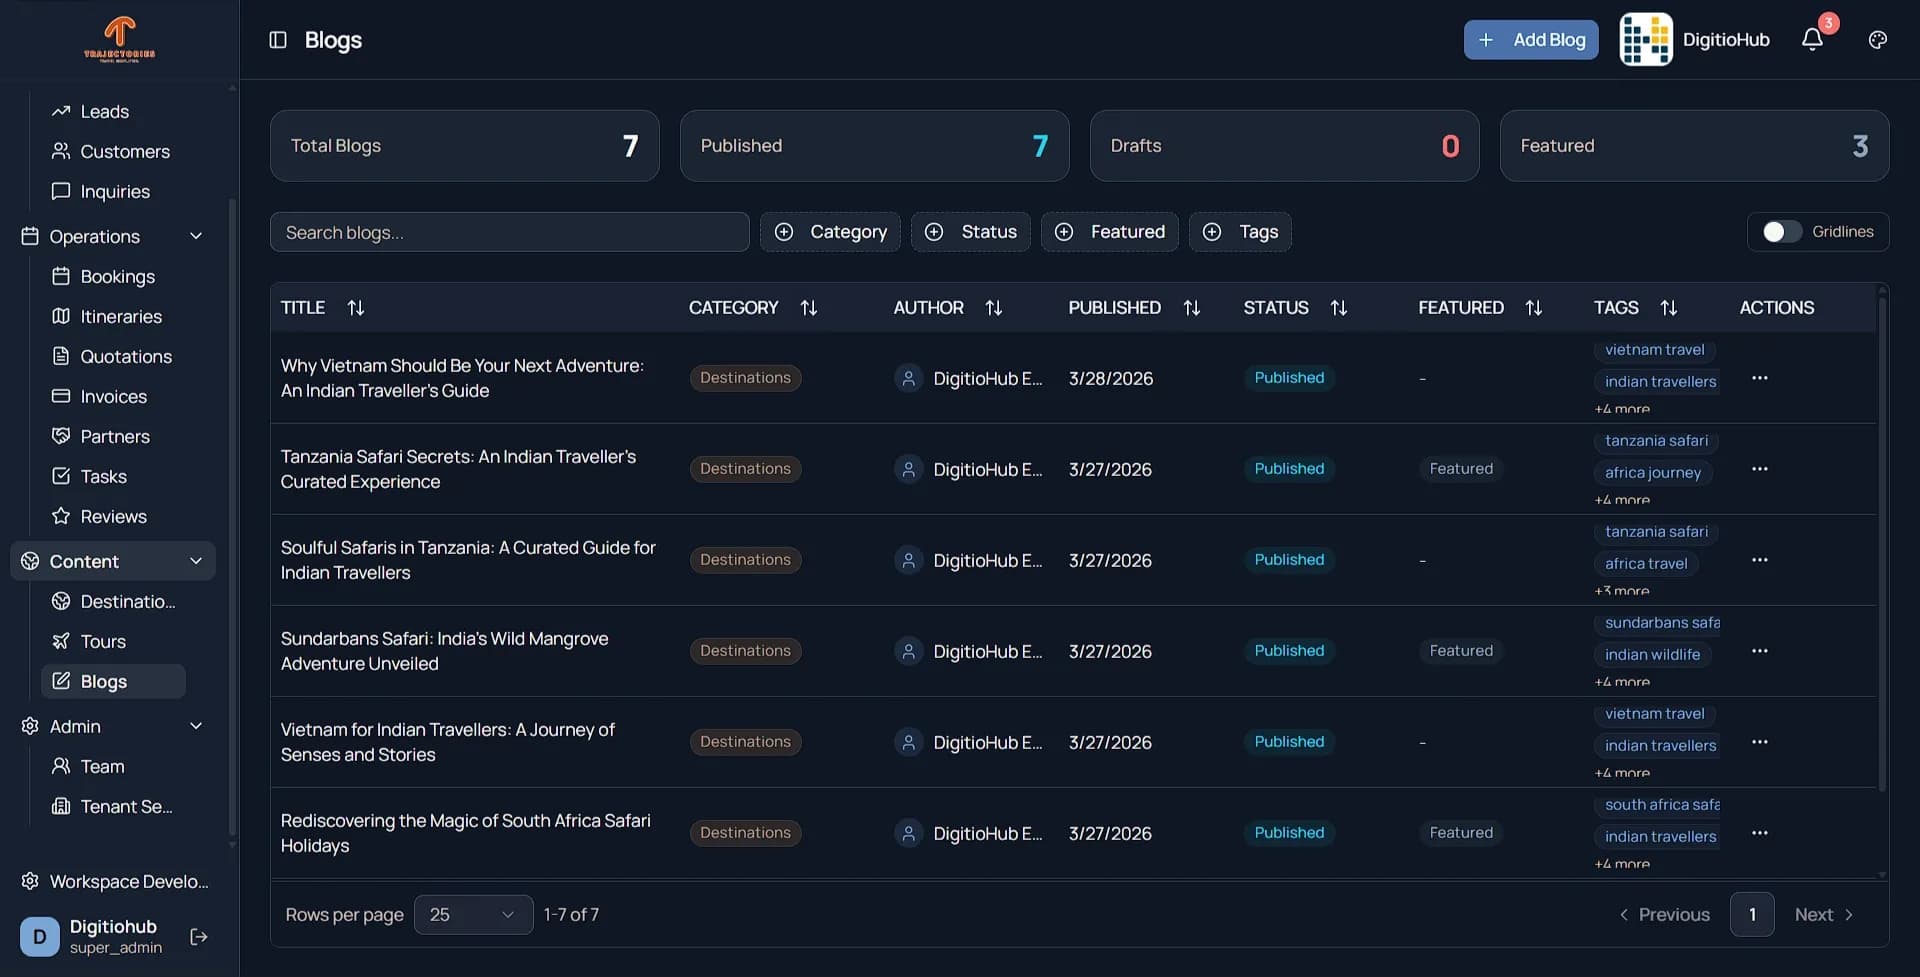Open Reviews page
Viewport: 1920px width, 977px height.
[x=112, y=516]
